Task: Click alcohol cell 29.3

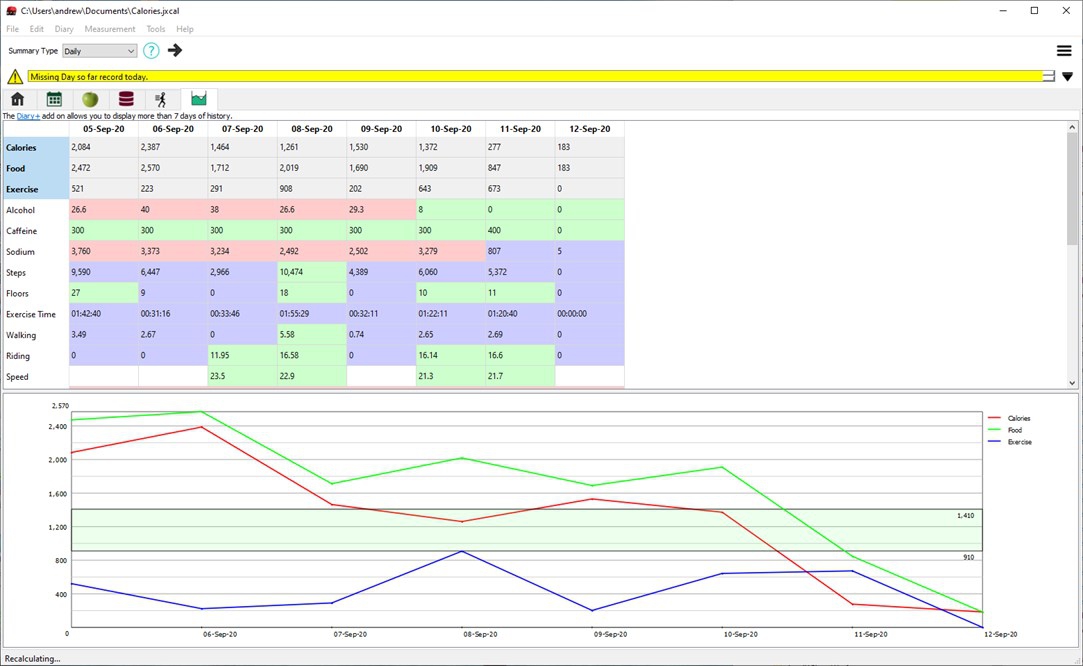Action: click(381, 209)
